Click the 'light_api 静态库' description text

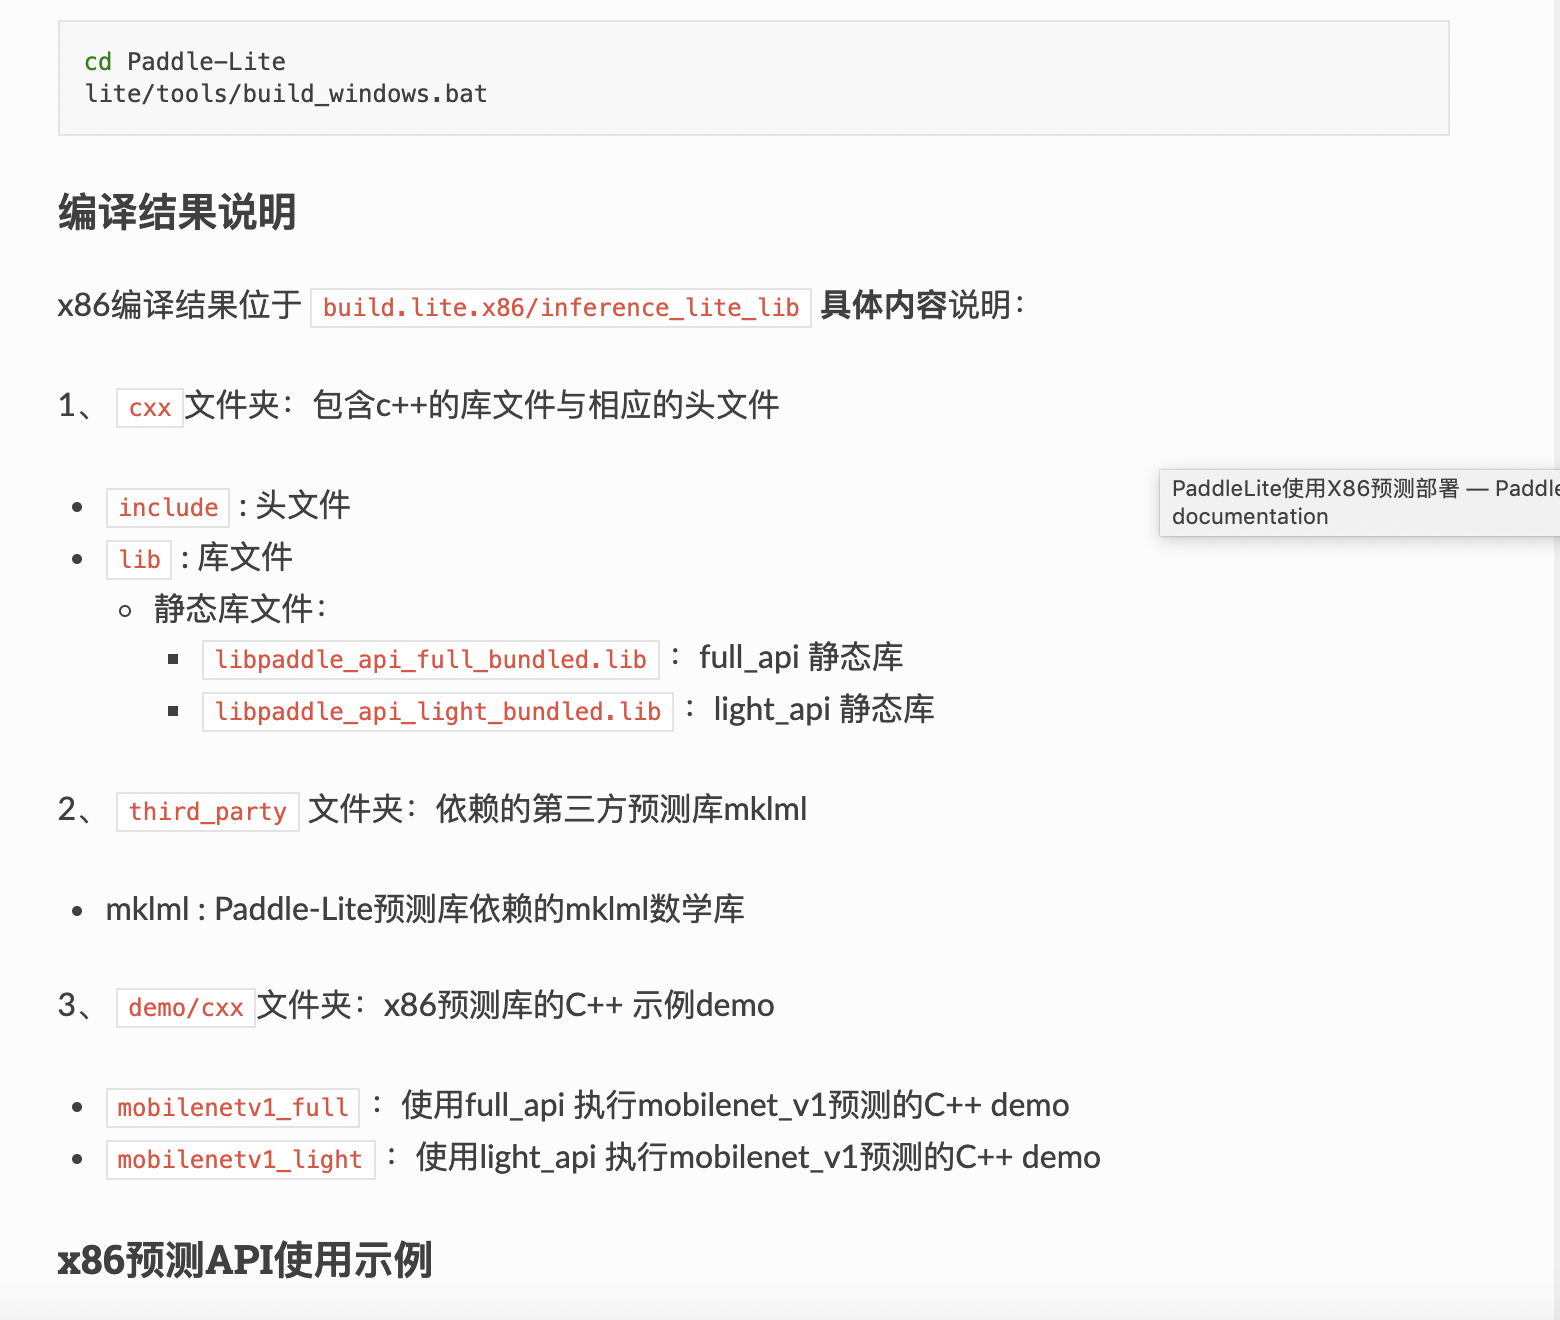click(824, 709)
